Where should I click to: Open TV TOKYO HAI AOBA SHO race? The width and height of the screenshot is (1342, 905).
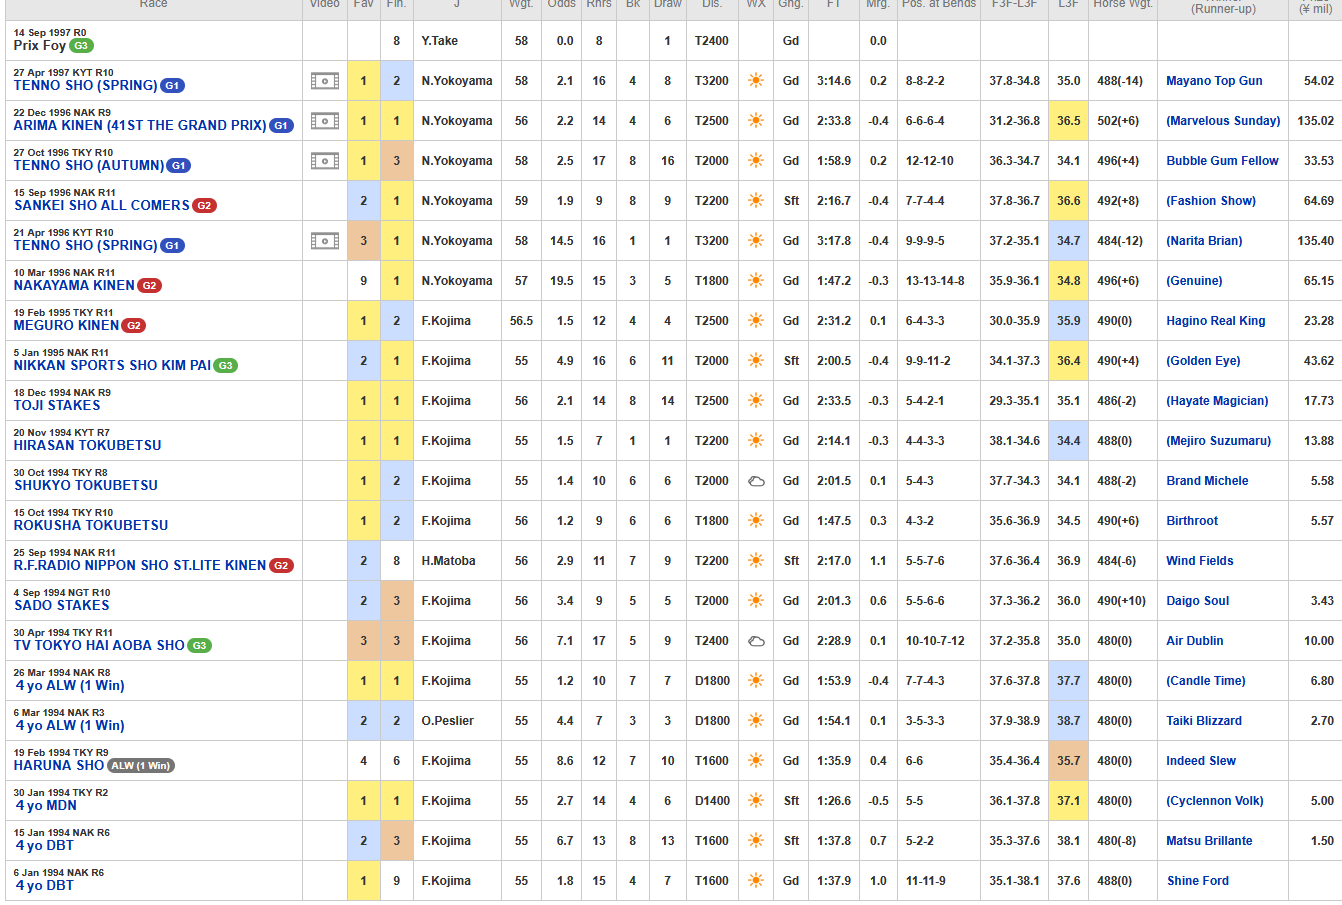click(x=100, y=645)
